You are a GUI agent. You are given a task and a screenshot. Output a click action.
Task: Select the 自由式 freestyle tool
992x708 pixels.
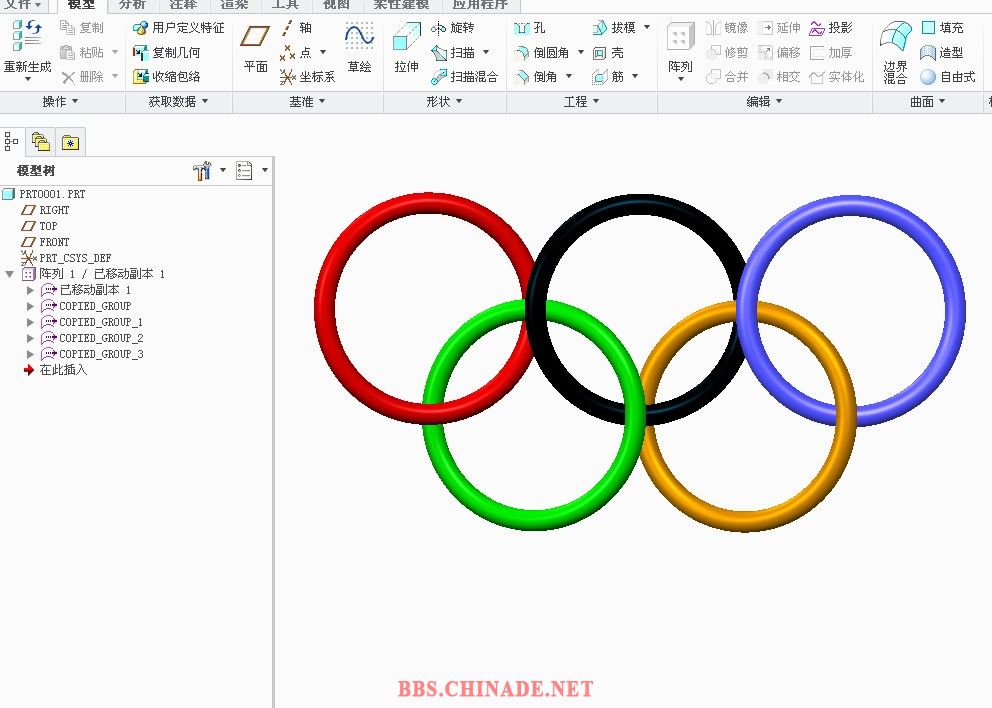948,77
